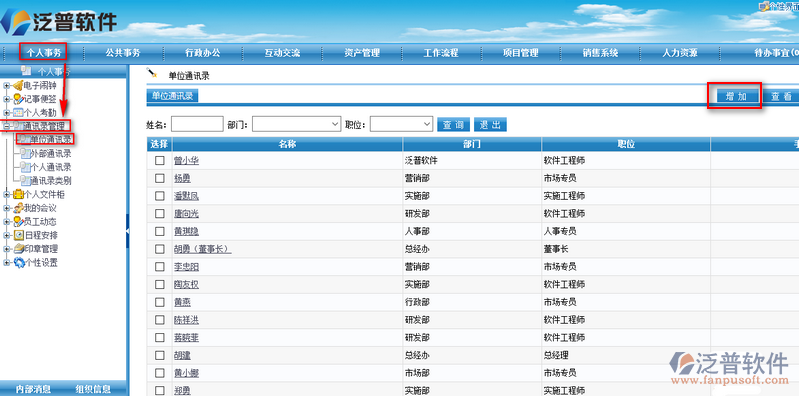Click the 个人考勤 attendance icon
The image size is (799, 396).
(x=18, y=113)
